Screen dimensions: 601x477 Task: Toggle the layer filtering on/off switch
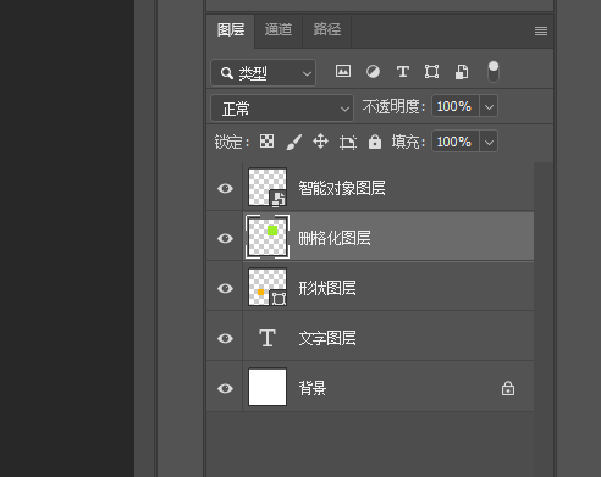(493, 71)
